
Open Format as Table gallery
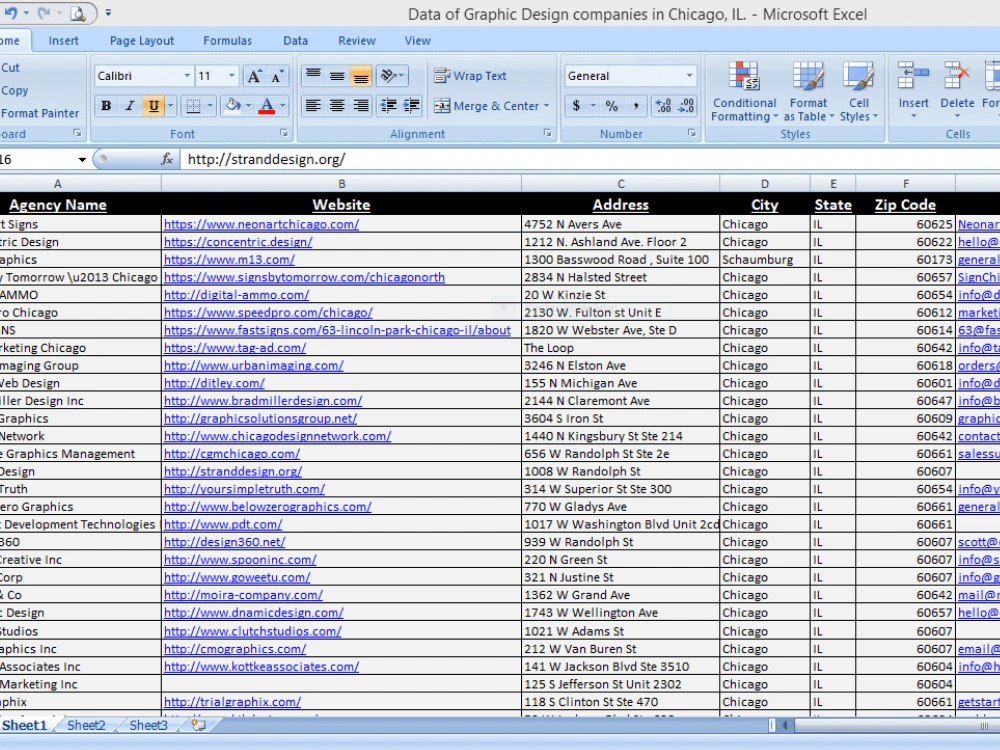[808, 92]
